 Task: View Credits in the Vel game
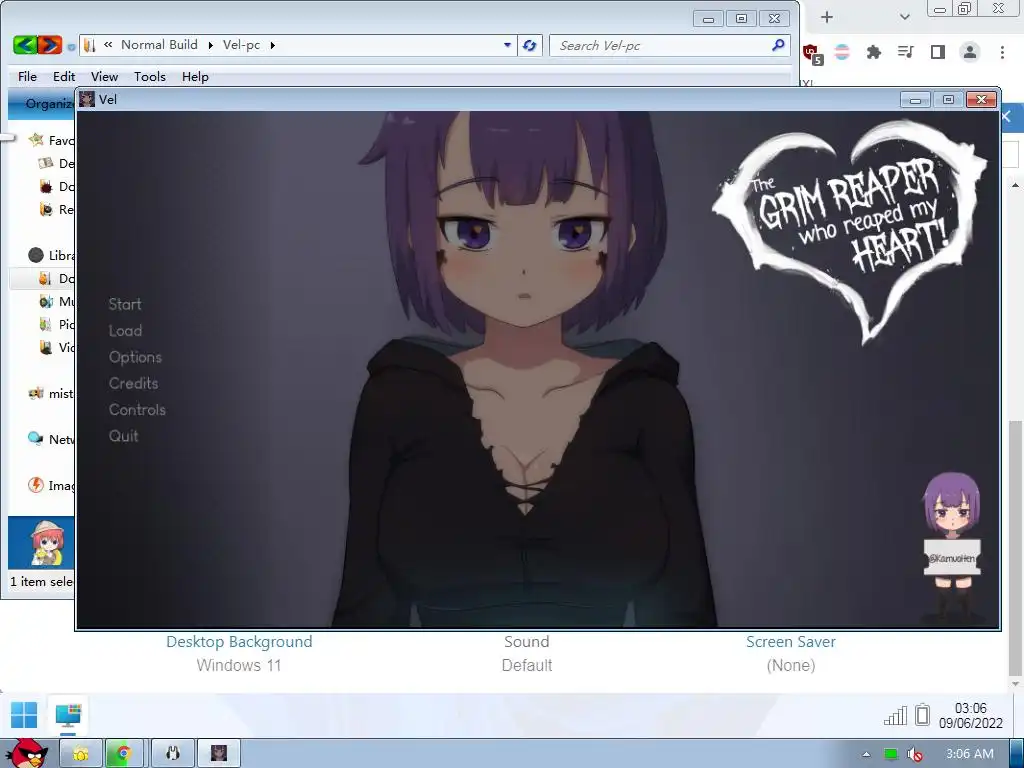click(x=133, y=383)
